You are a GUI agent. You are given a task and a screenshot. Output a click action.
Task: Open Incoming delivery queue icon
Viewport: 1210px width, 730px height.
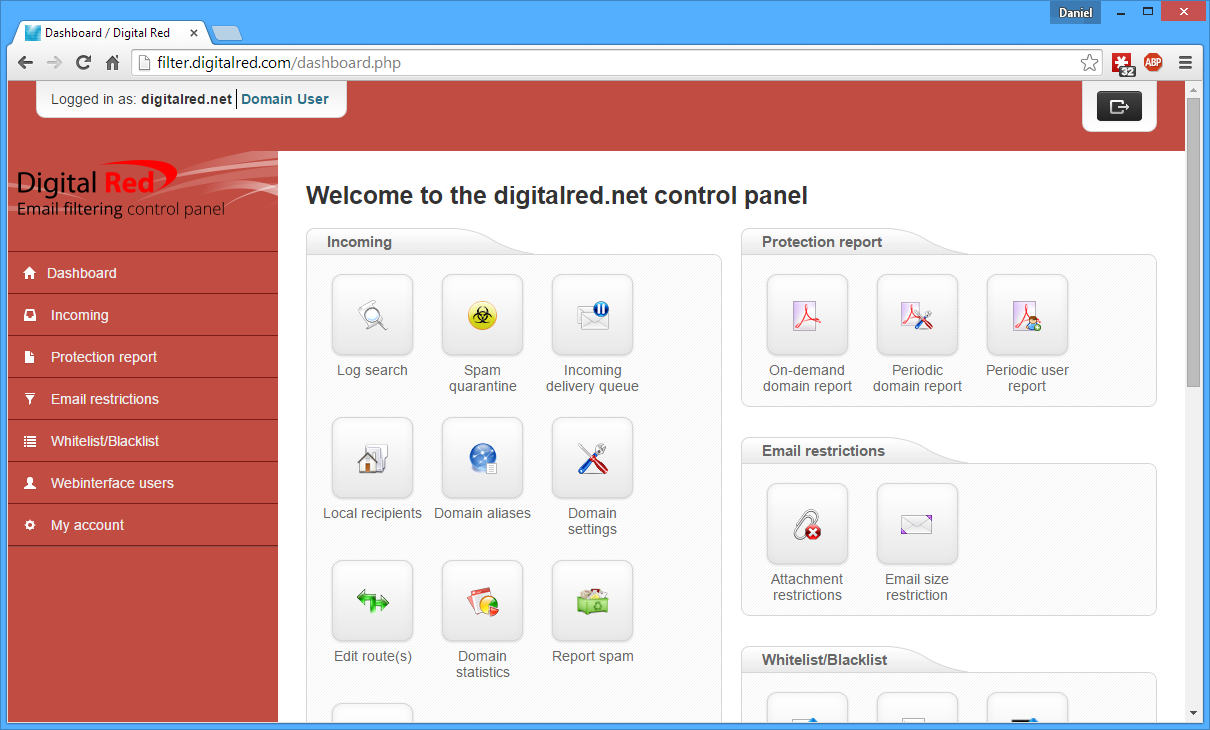(x=592, y=315)
